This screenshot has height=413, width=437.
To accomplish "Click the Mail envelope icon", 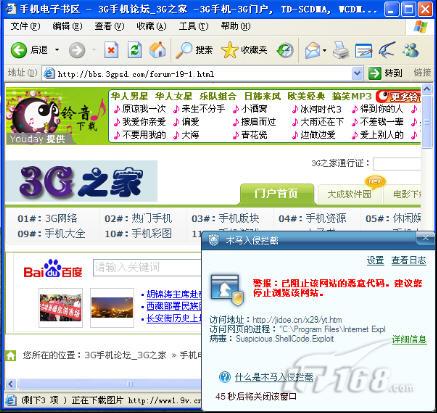I will point(313,51).
